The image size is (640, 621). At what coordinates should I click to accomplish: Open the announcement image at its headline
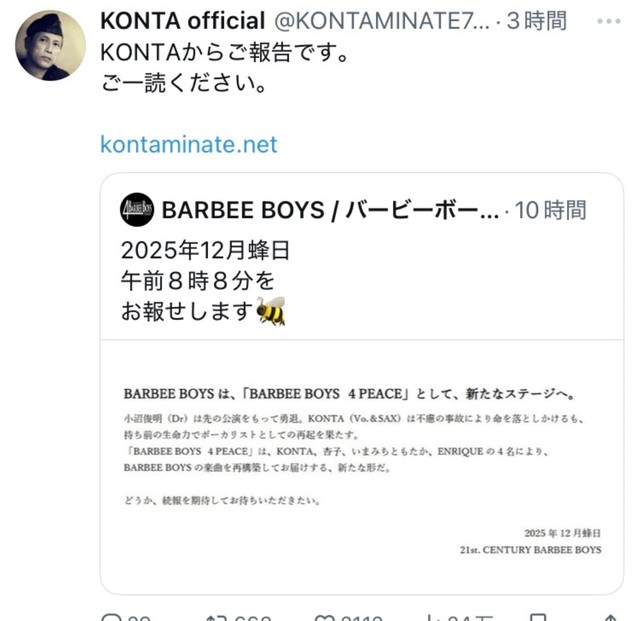362,392
